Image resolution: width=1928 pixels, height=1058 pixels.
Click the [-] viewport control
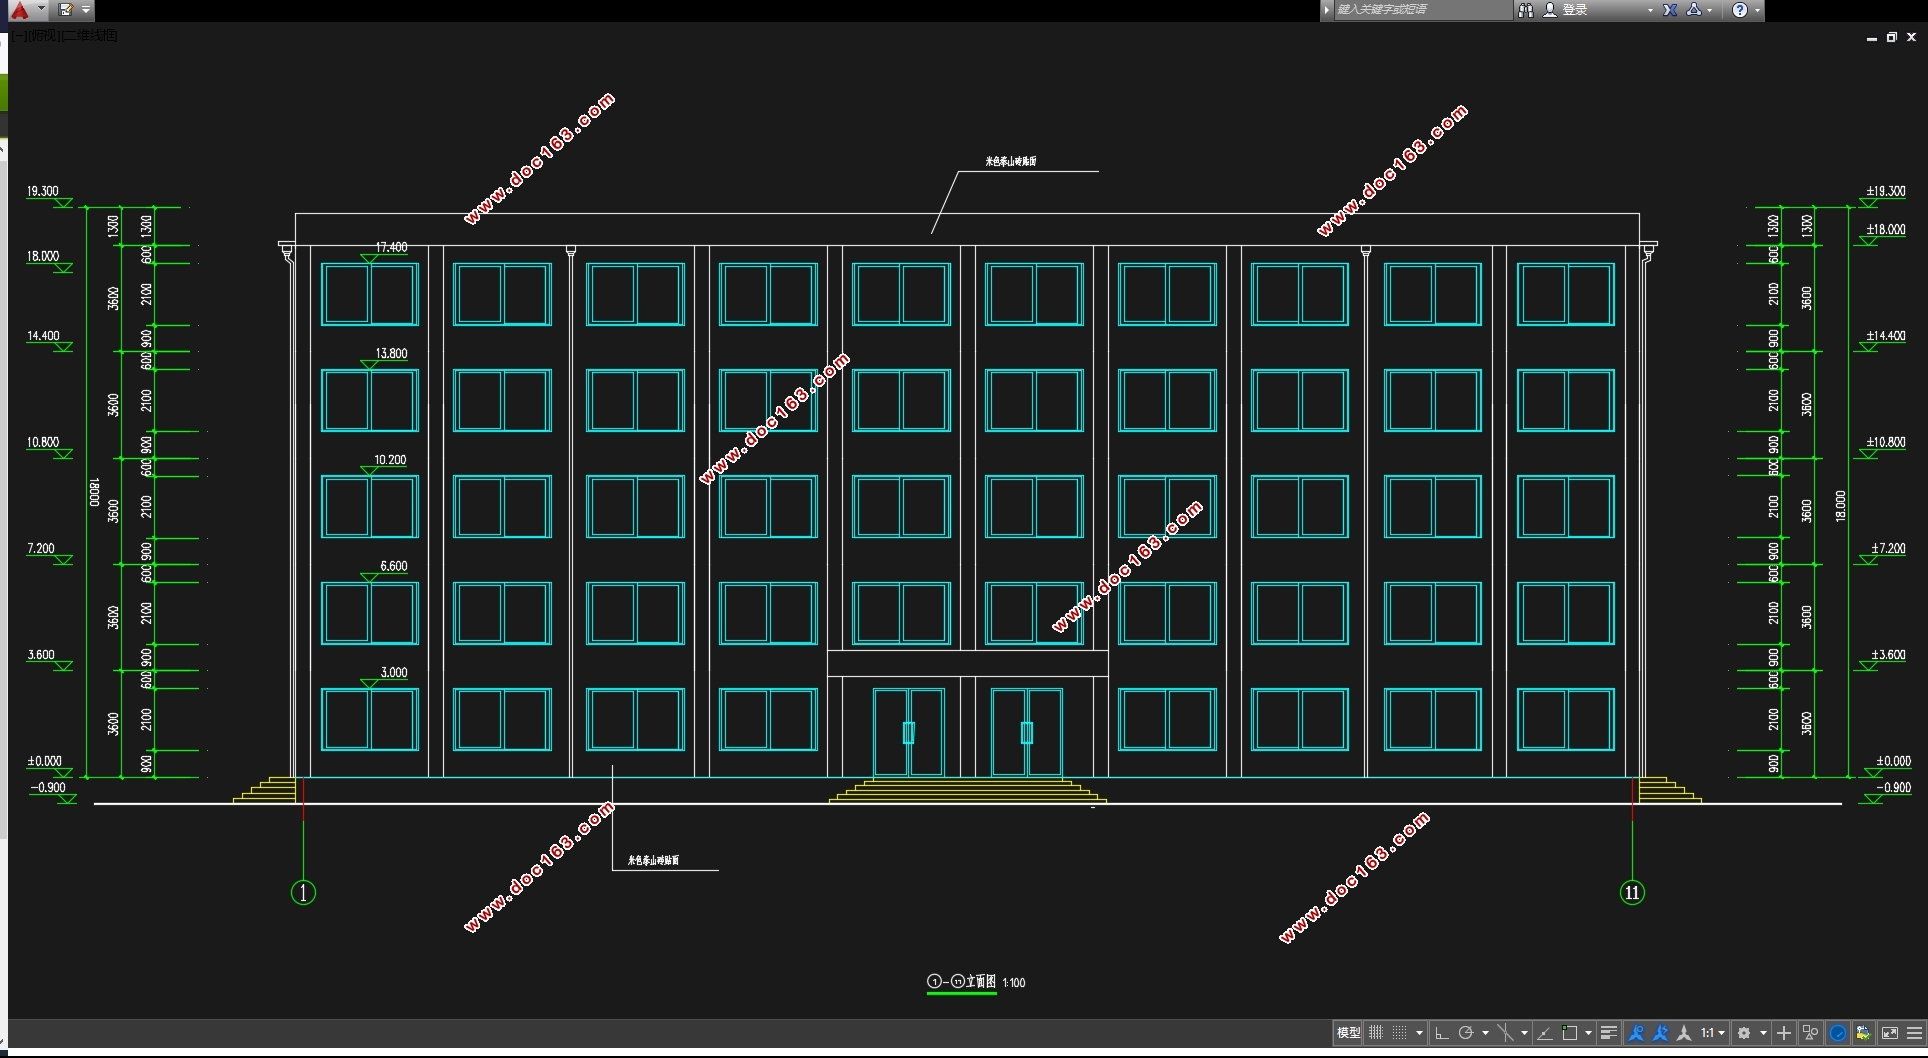click(x=19, y=35)
